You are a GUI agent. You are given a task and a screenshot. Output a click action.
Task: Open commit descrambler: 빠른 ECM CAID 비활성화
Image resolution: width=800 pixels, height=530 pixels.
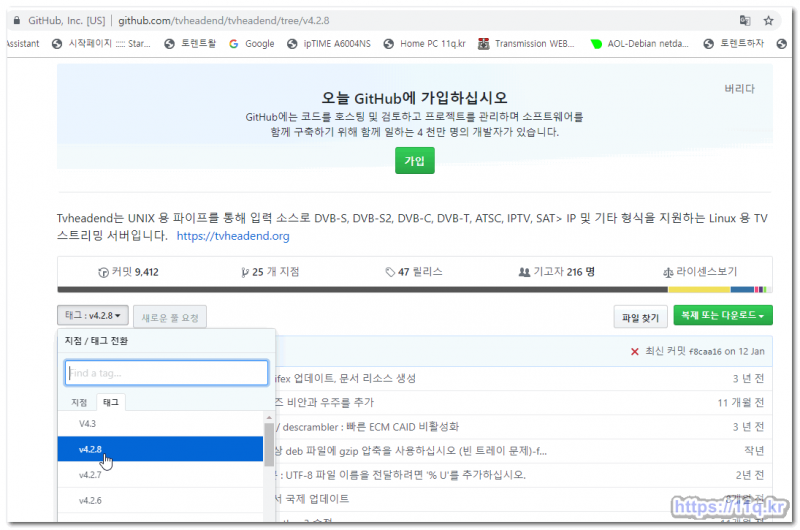pos(367,427)
